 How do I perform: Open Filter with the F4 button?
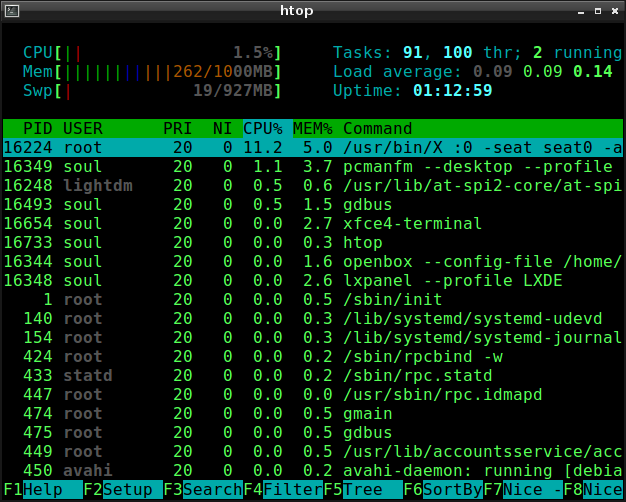pos(283,490)
